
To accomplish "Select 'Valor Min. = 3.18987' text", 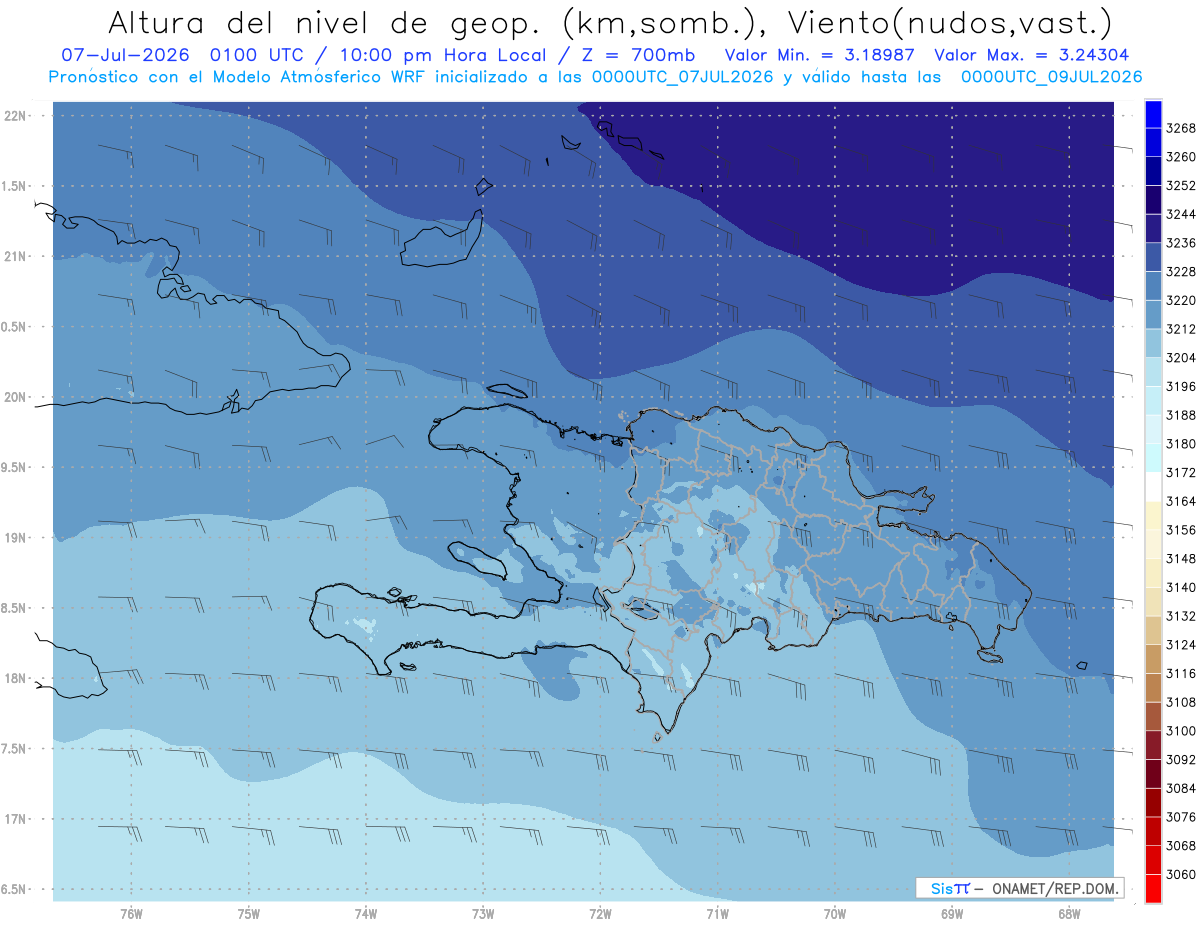I will click(820, 55).
